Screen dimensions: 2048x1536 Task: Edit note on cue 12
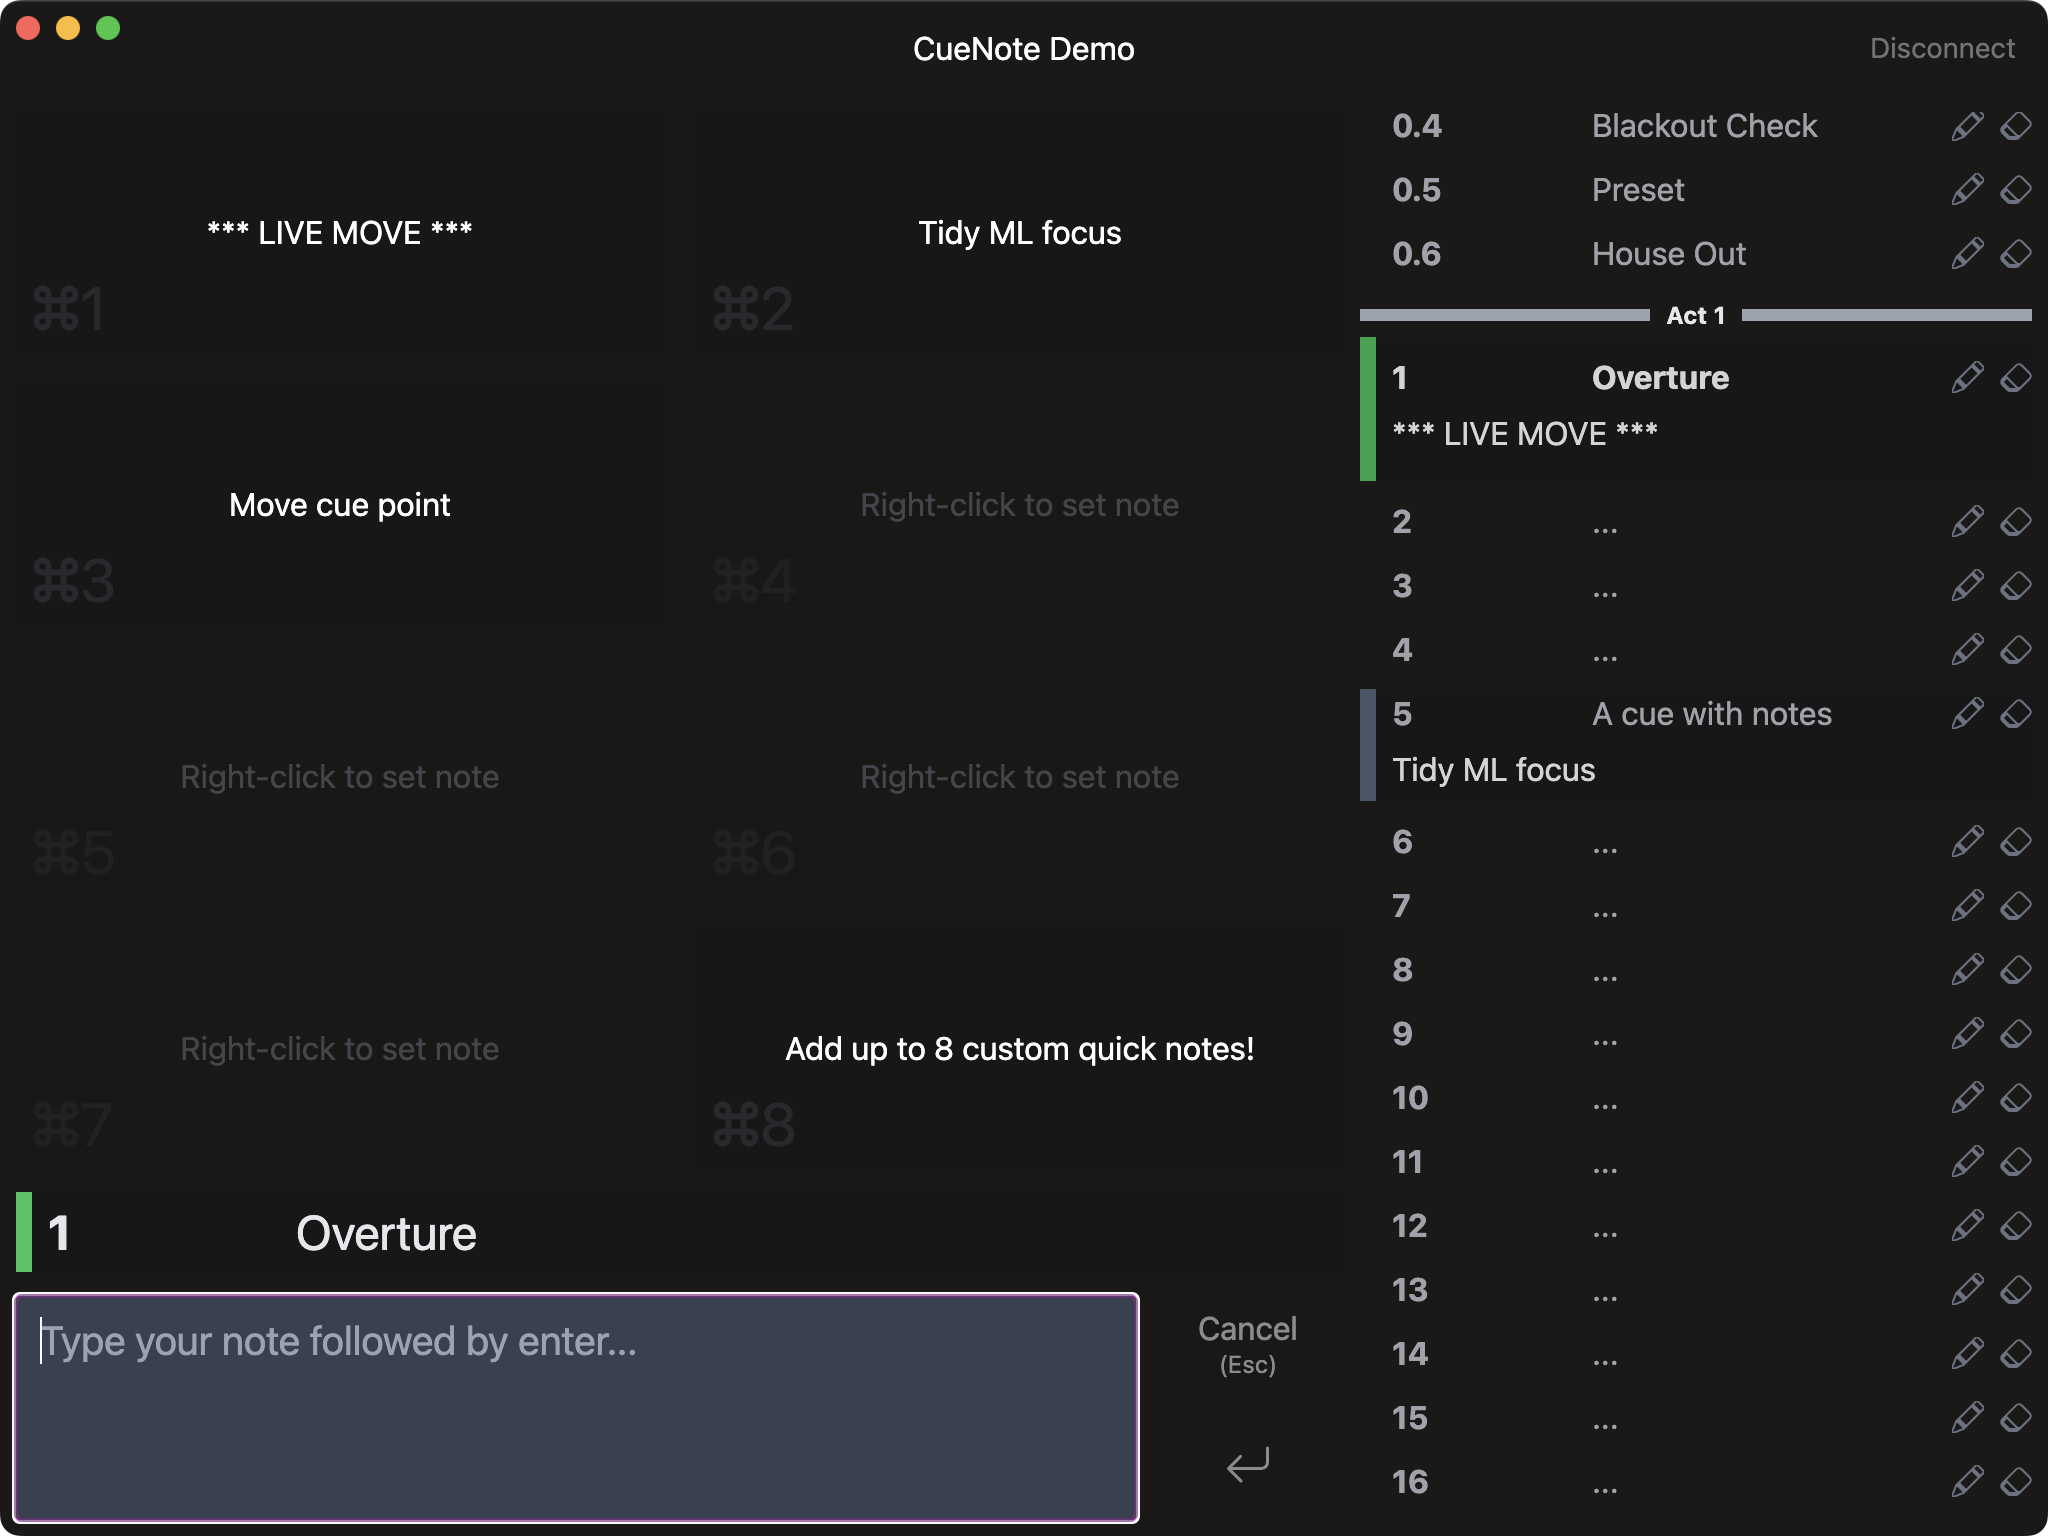(x=1967, y=1226)
